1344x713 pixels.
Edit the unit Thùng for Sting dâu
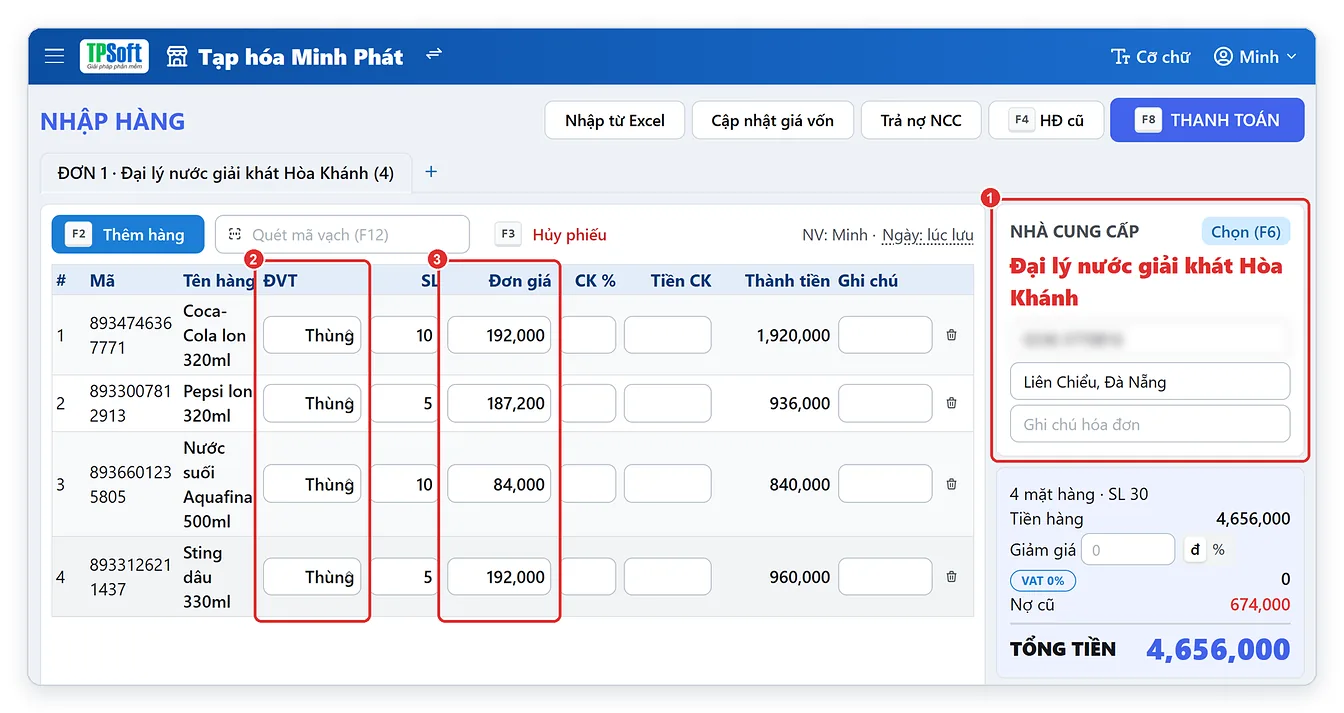pos(312,577)
